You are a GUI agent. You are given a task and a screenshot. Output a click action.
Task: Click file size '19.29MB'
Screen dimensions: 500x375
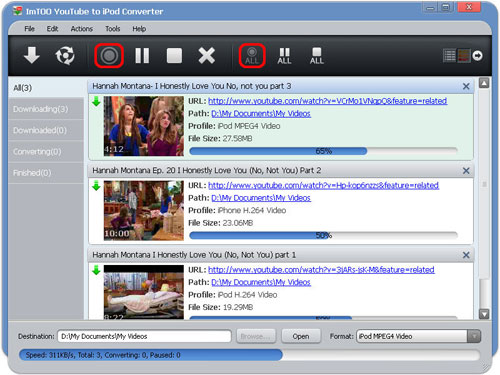point(238,307)
